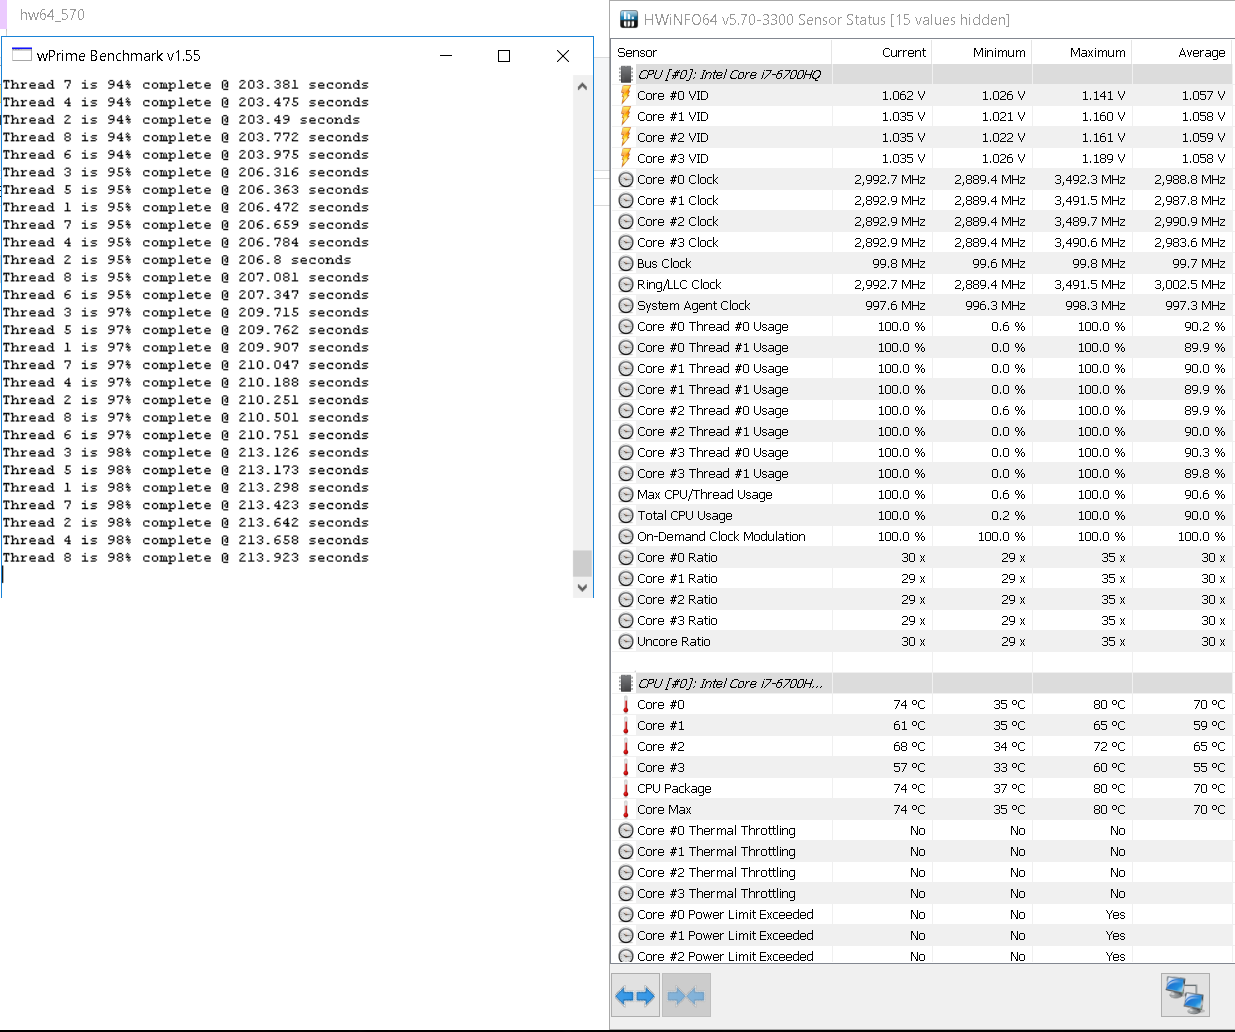
Task: Open the network remote monitoring icon
Action: [x=1185, y=995]
